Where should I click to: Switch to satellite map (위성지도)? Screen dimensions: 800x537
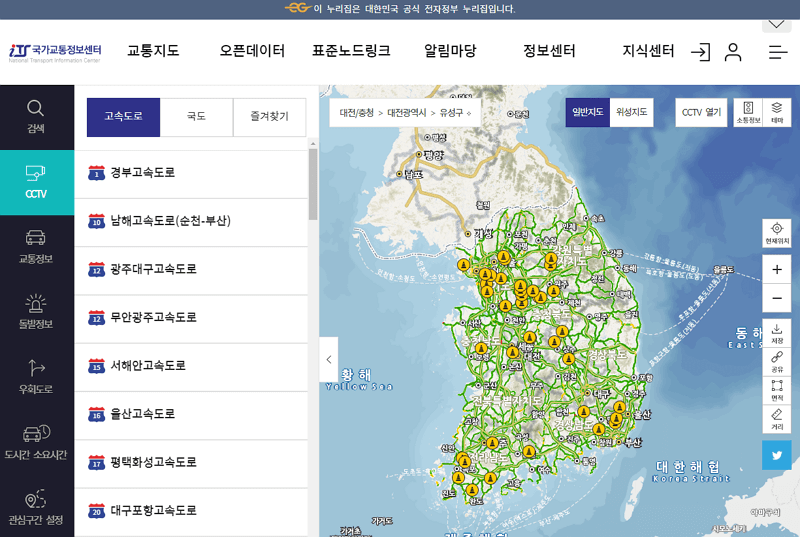[632, 112]
